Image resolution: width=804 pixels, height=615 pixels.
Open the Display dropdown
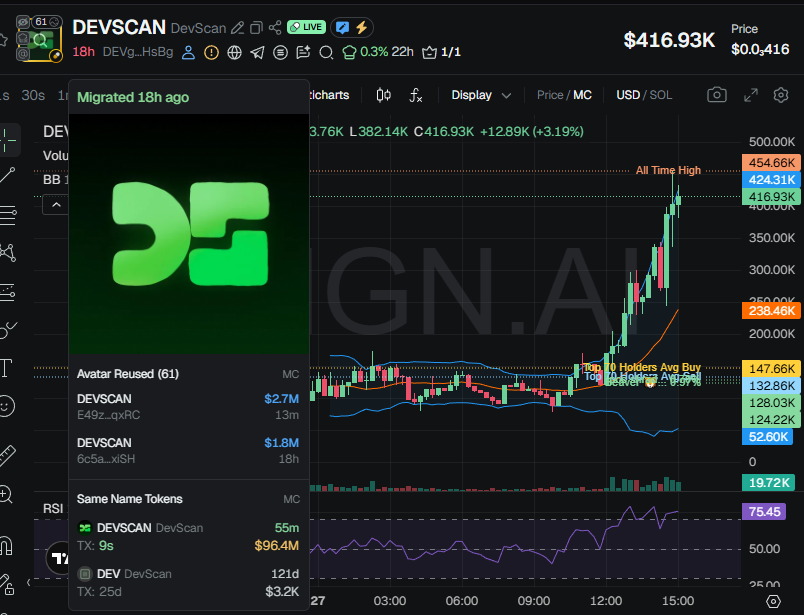point(481,95)
